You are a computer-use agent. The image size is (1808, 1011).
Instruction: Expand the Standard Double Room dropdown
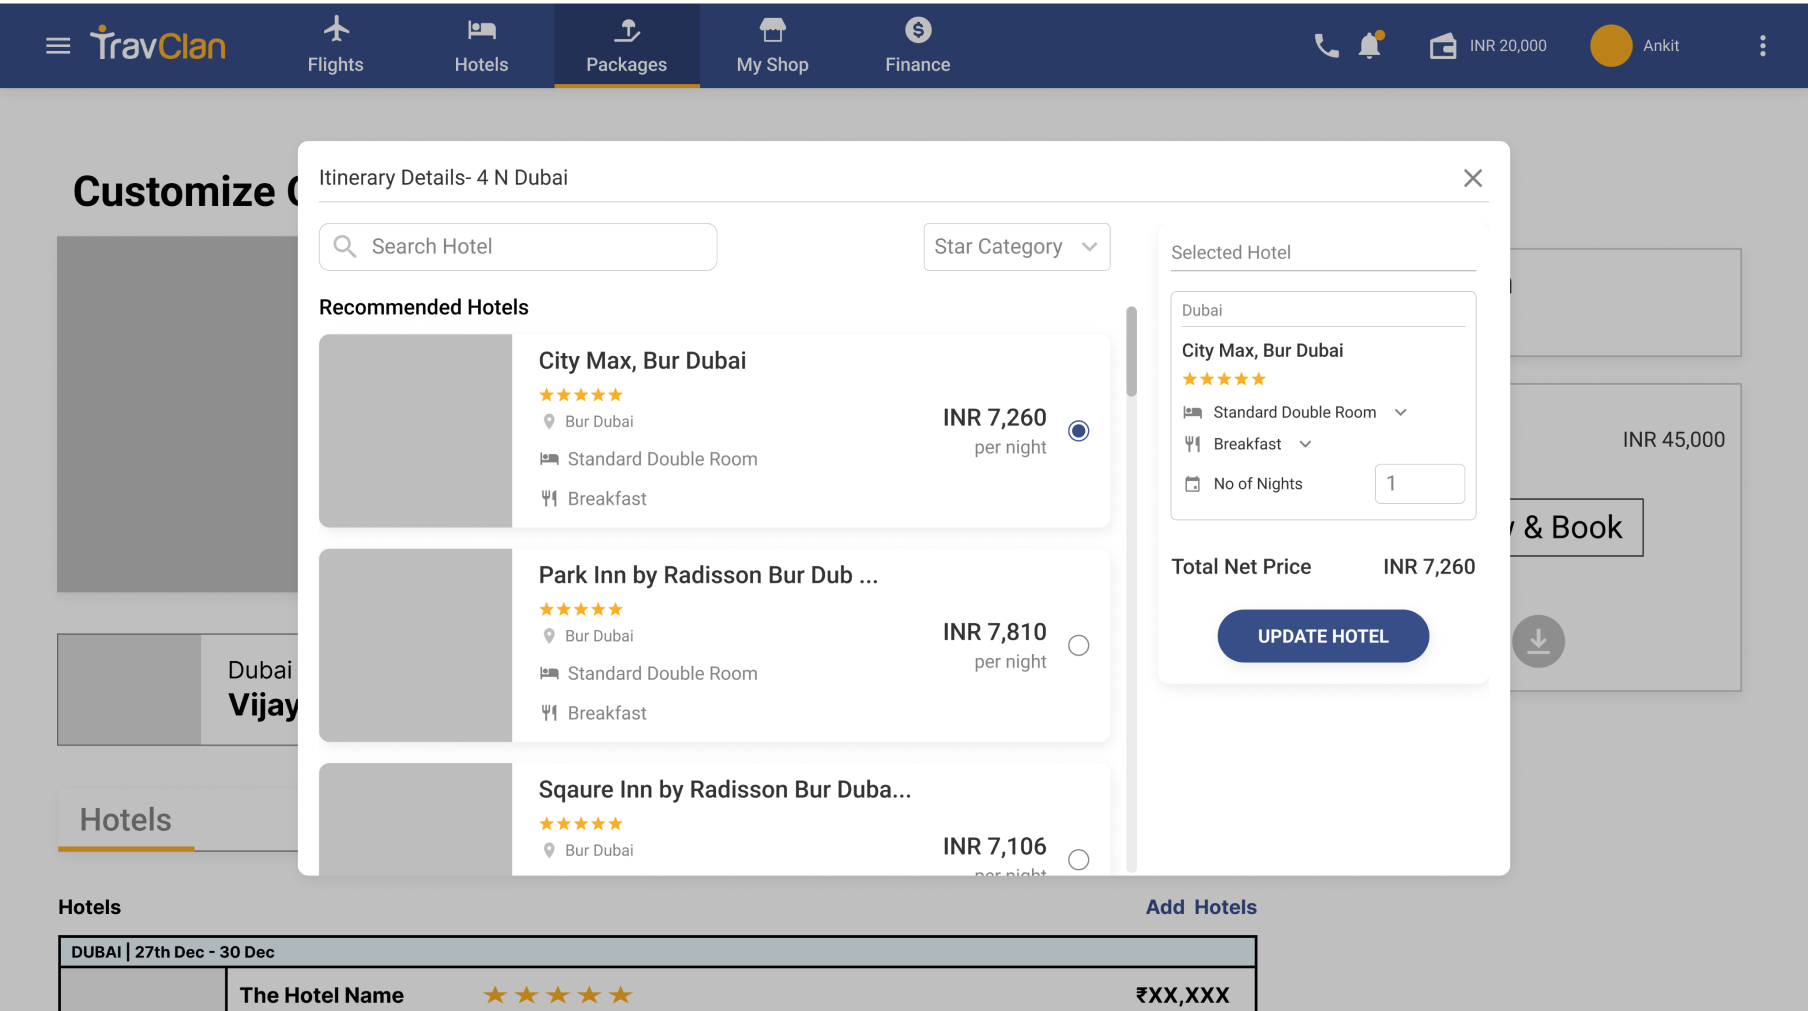(x=1400, y=413)
